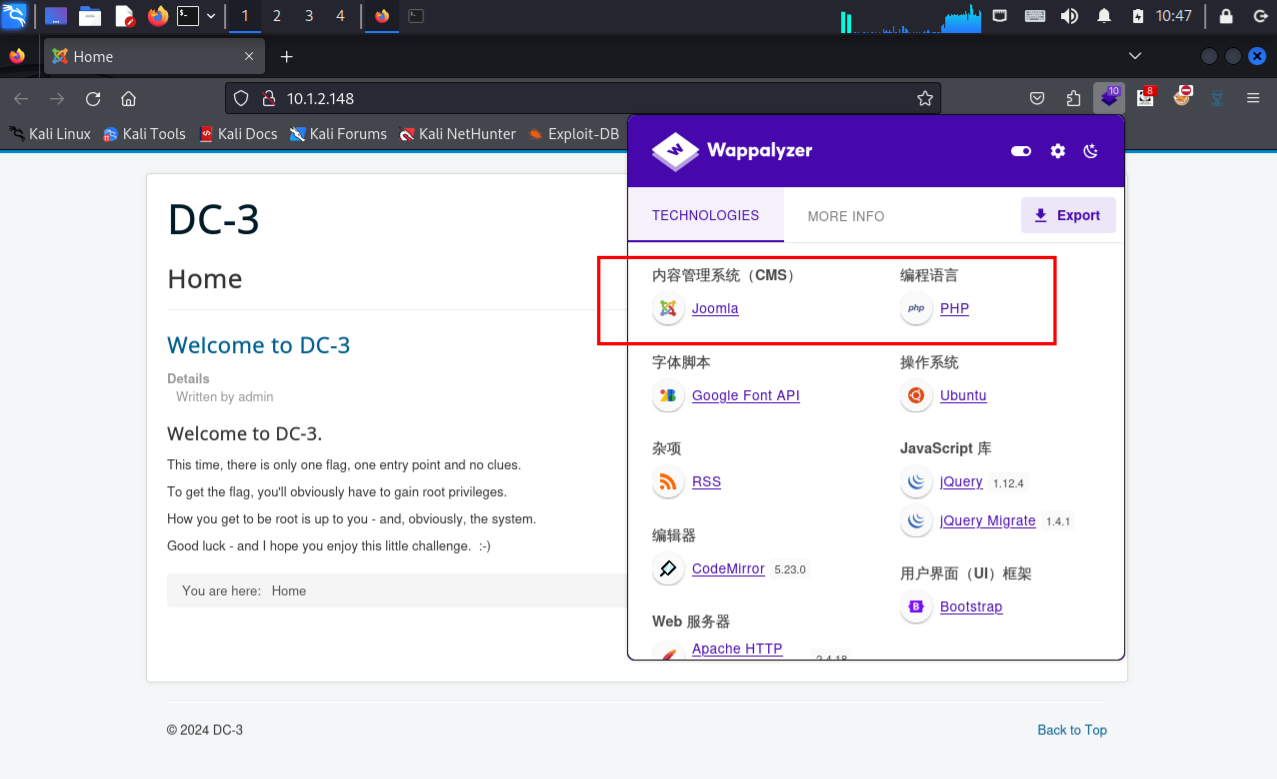Click the address bar showing 10.1.2.148
The width and height of the screenshot is (1277, 779).
[585, 98]
